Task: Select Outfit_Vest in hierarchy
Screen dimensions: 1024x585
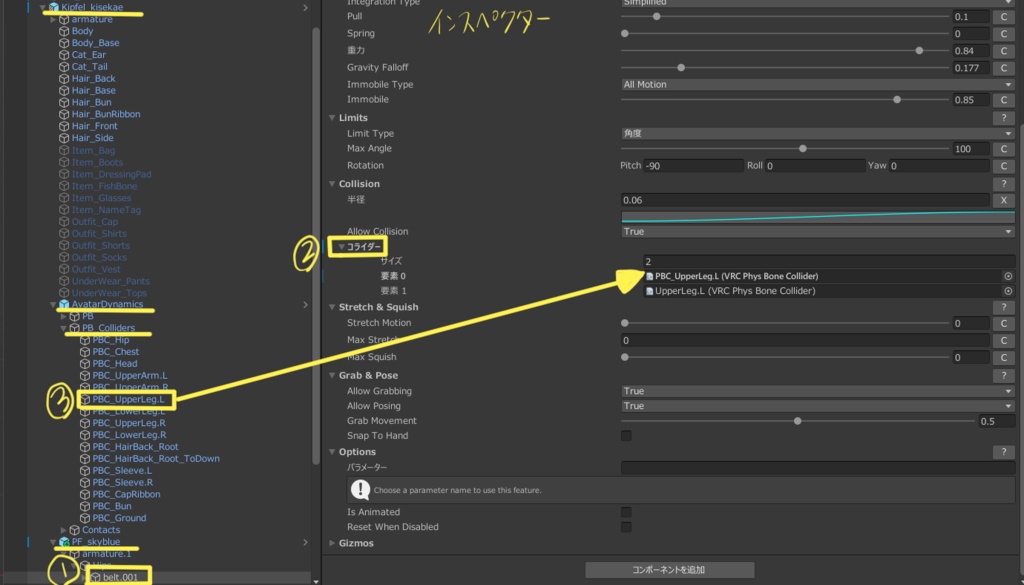Action: coord(97,269)
